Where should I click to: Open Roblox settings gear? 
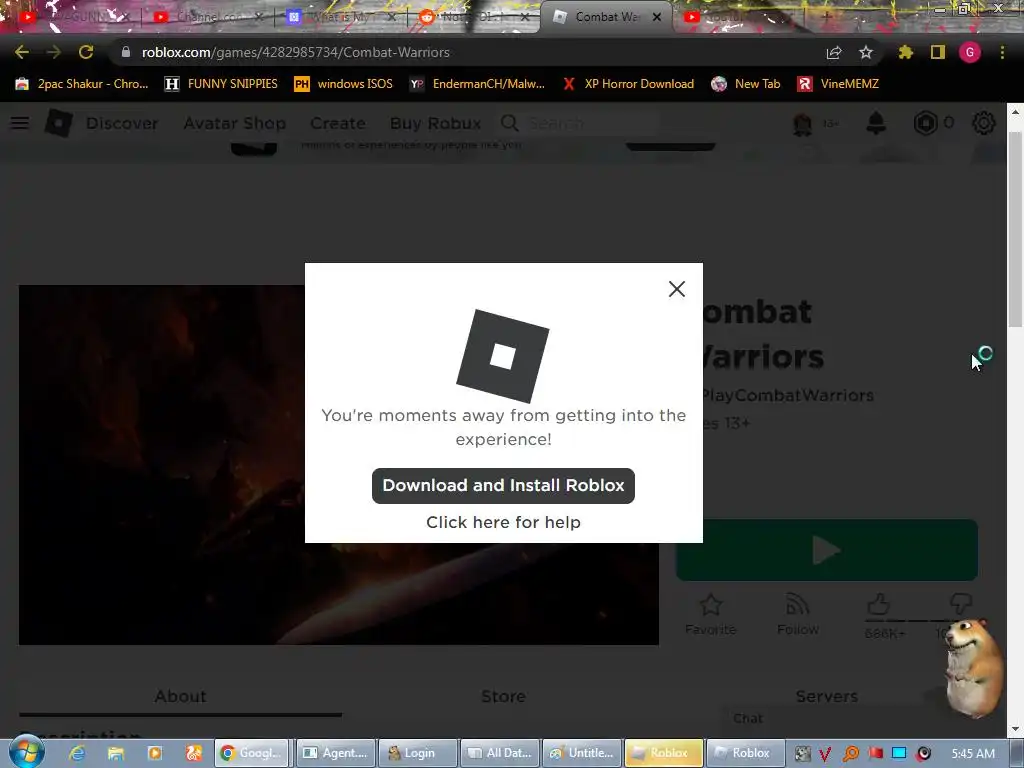pos(984,123)
